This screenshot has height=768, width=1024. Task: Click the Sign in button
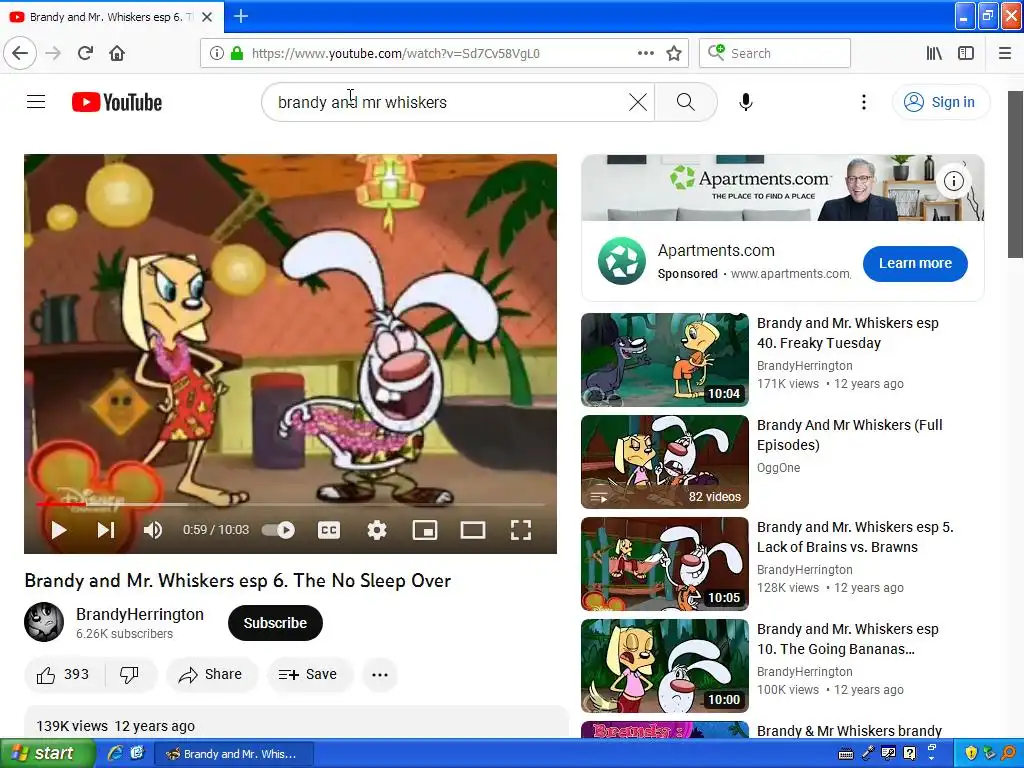click(x=940, y=102)
